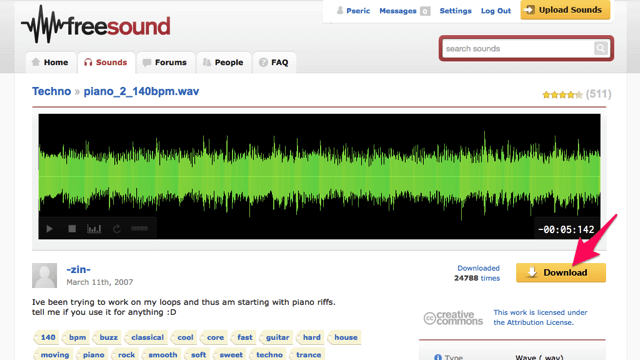
Task: Select the piano tag
Action: [x=92, y=354]
